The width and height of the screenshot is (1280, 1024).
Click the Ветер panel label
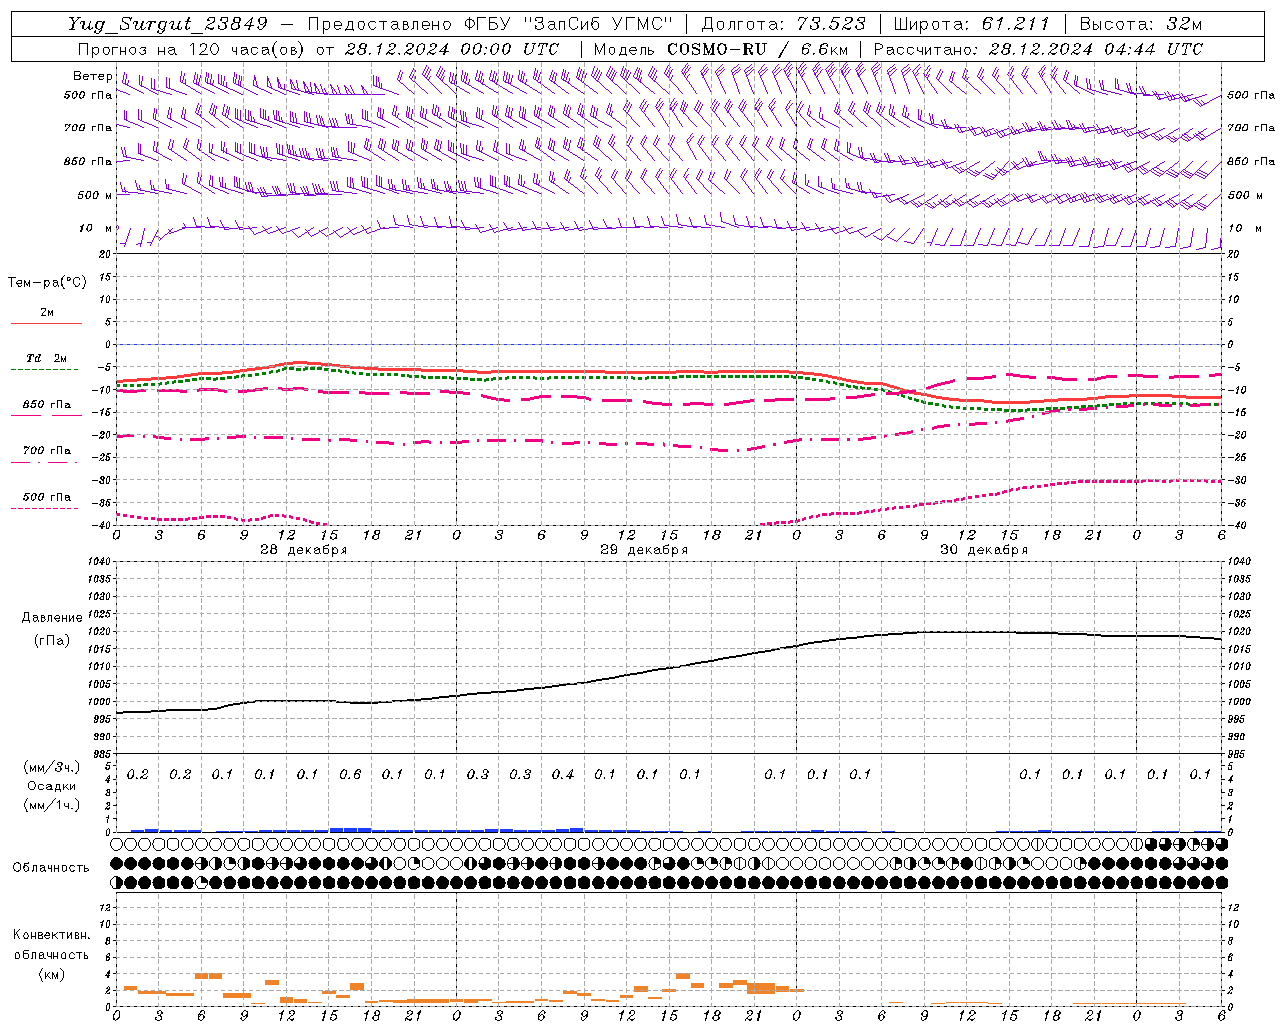(92, 76)
